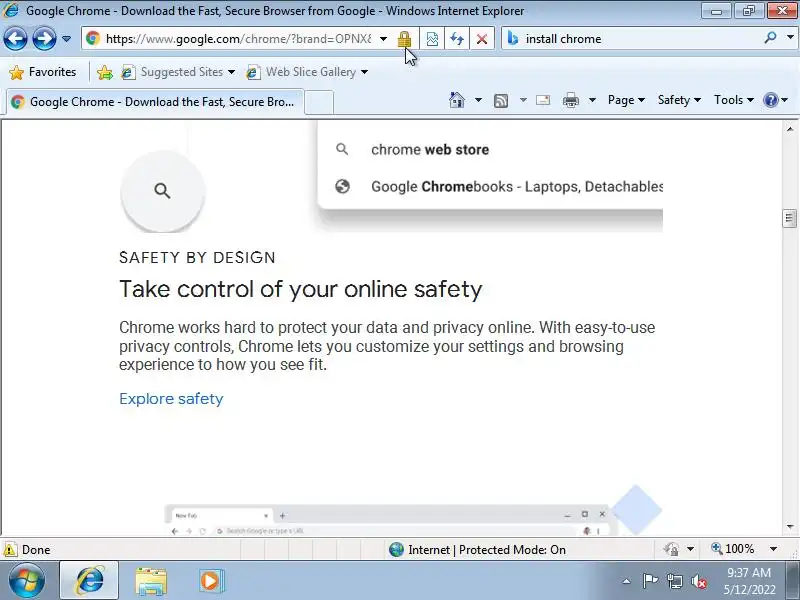Follow the Explore safety link

pos(171,398)
